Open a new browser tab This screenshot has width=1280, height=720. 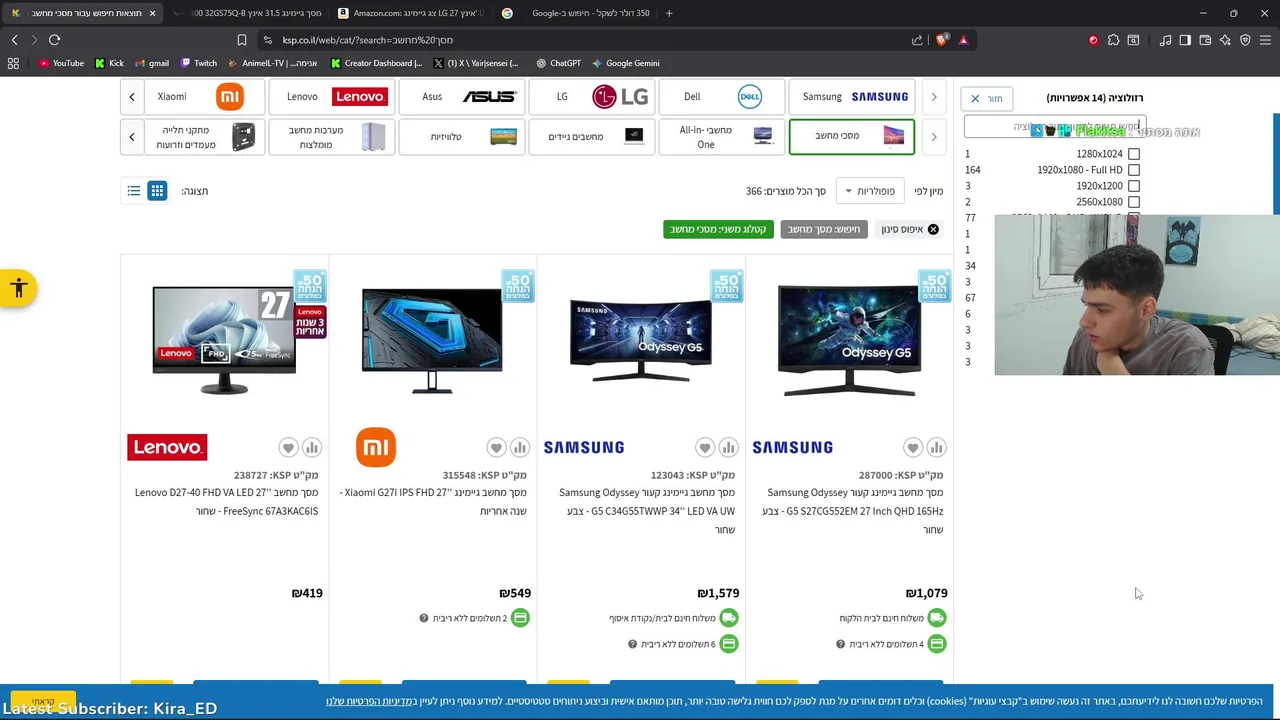tap(669, 13)
